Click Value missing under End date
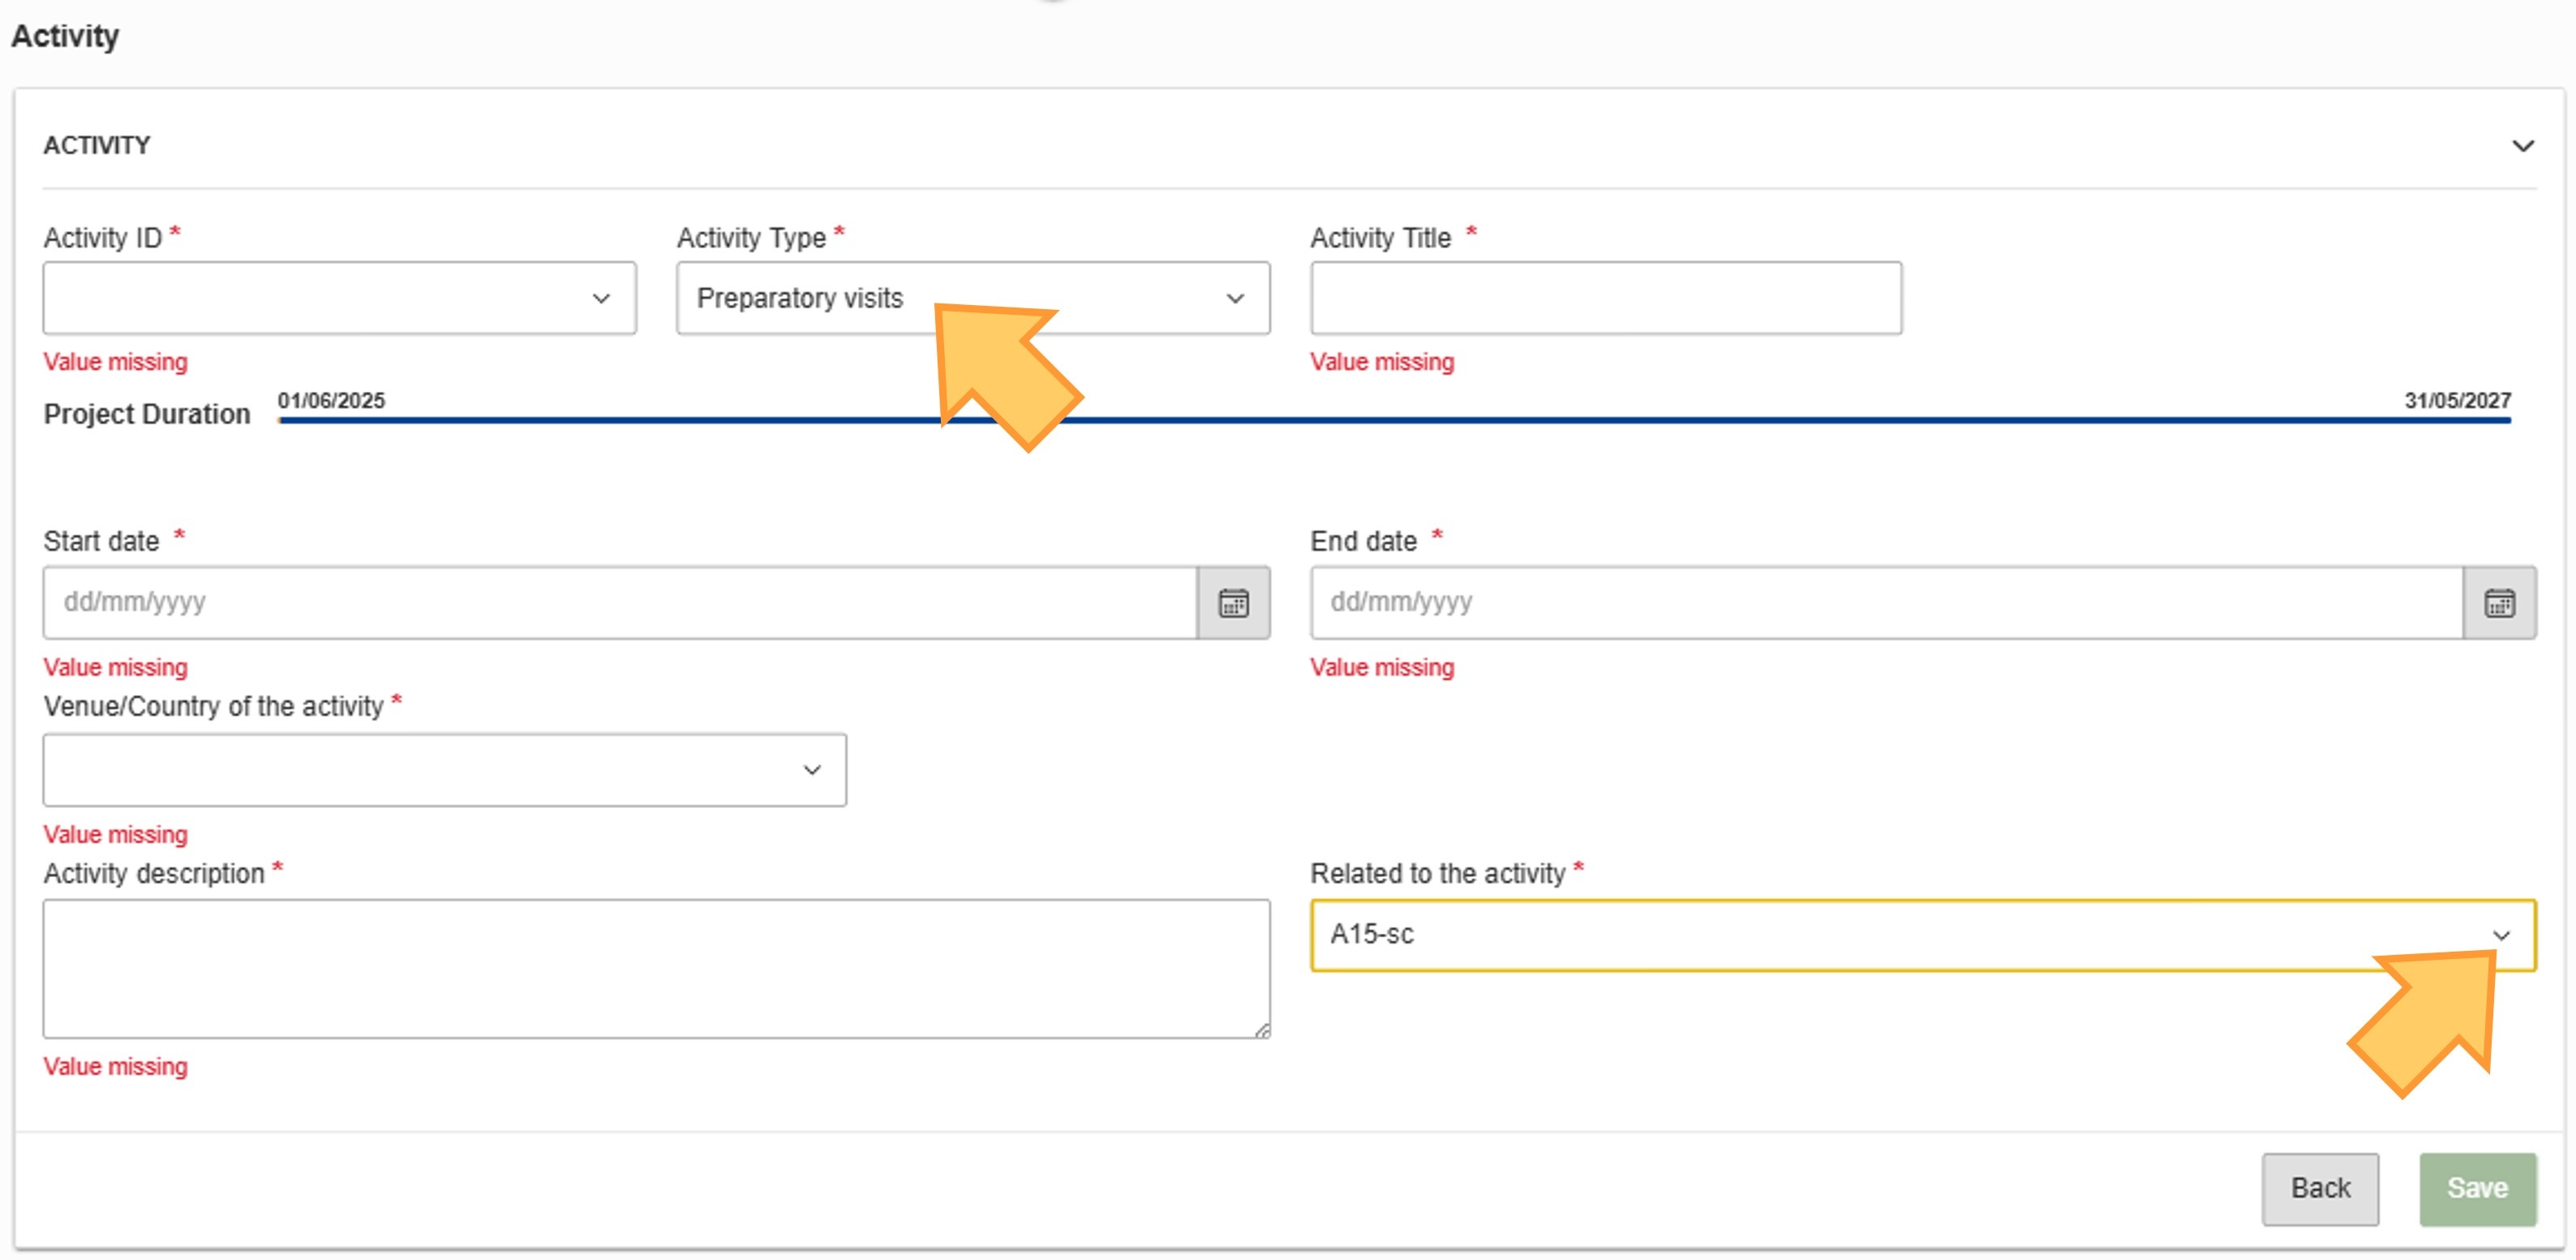Viewport: 2576px width, 1260px height. 1382,667
